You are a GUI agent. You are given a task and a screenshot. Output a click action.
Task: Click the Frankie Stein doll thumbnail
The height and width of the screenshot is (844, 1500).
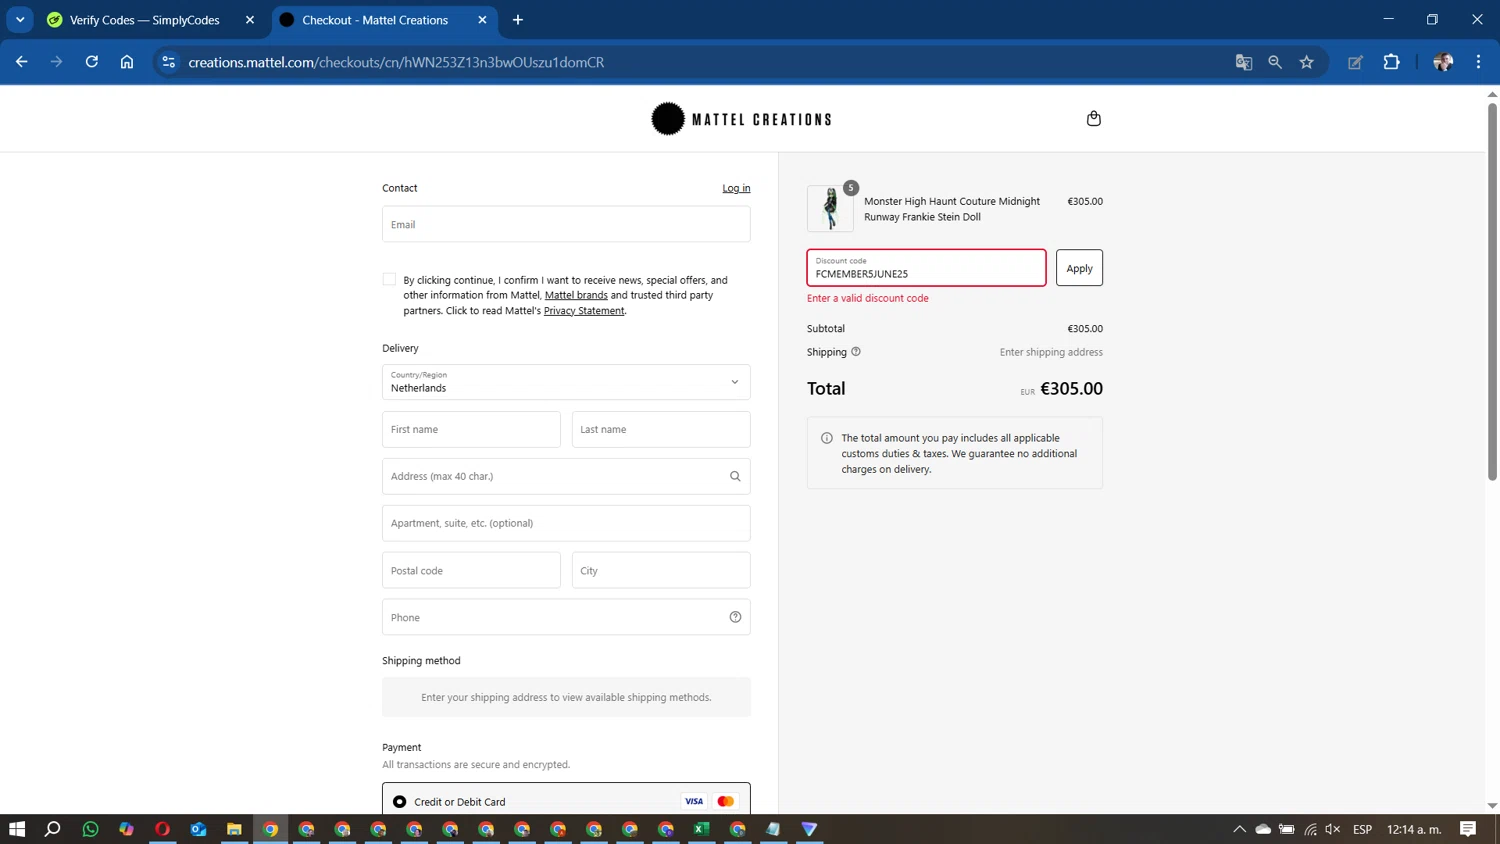(830, 209)
